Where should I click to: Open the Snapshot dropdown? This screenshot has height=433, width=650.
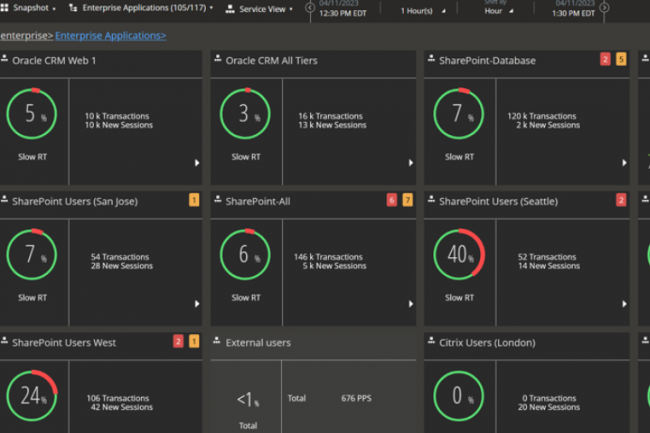pyautogui.click(x=32, y=8)
